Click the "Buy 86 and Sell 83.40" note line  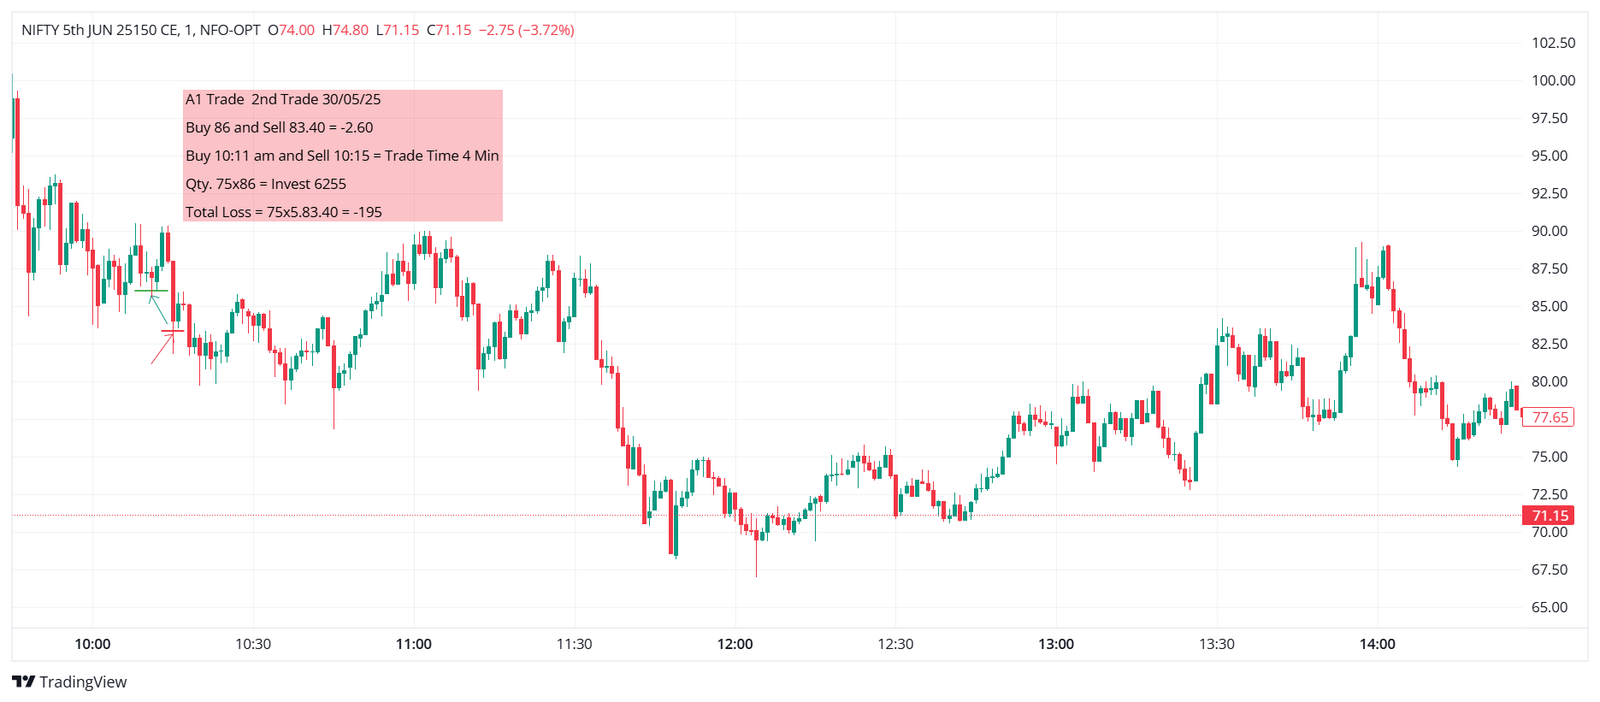coord(279,127)
